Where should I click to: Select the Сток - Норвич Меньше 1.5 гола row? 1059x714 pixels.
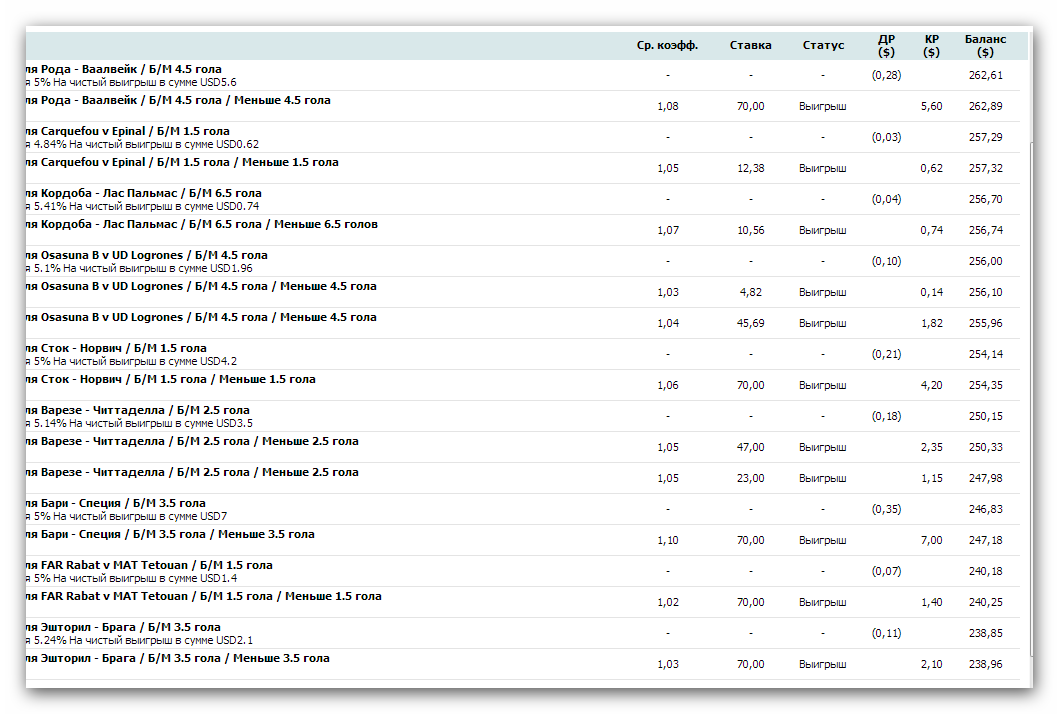523,385
